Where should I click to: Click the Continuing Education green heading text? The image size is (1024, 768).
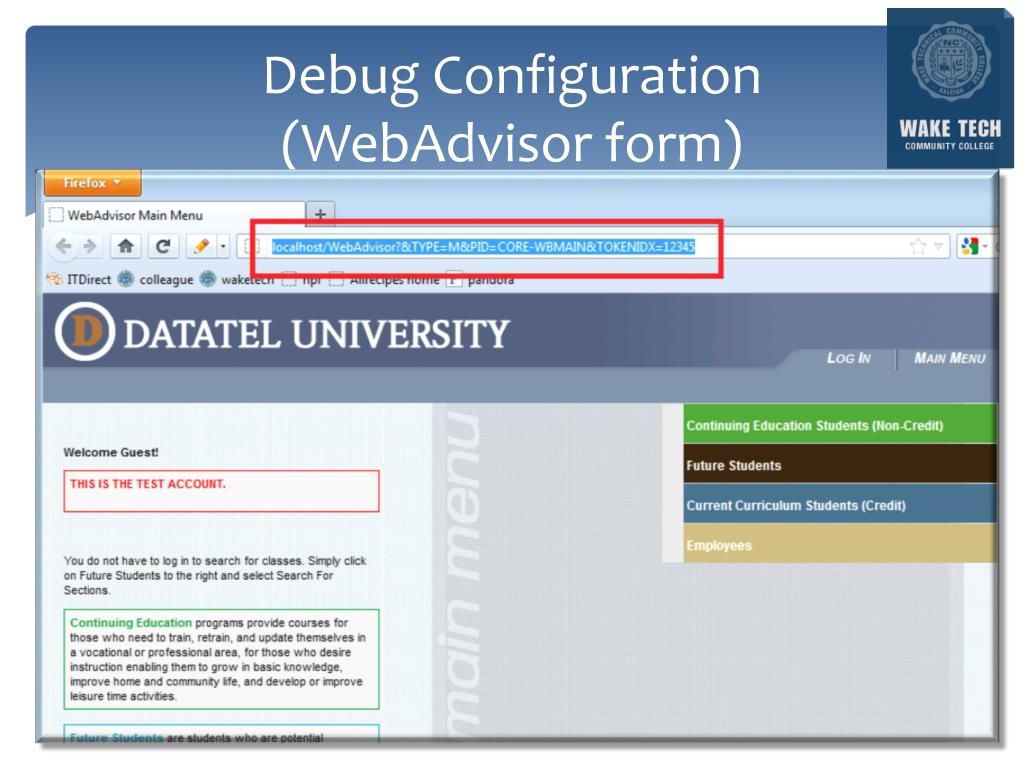(131, 622)
